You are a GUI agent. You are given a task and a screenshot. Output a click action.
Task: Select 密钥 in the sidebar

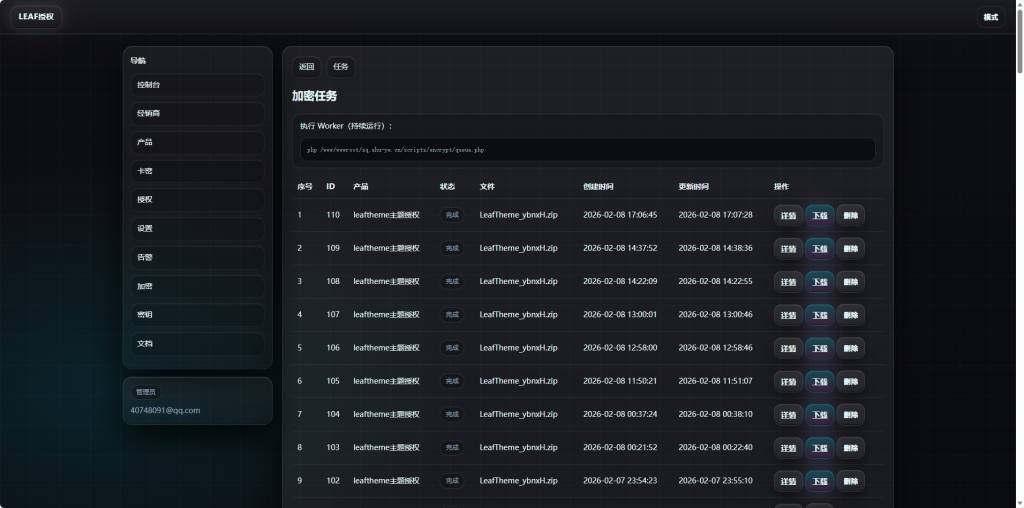[197, 314]
